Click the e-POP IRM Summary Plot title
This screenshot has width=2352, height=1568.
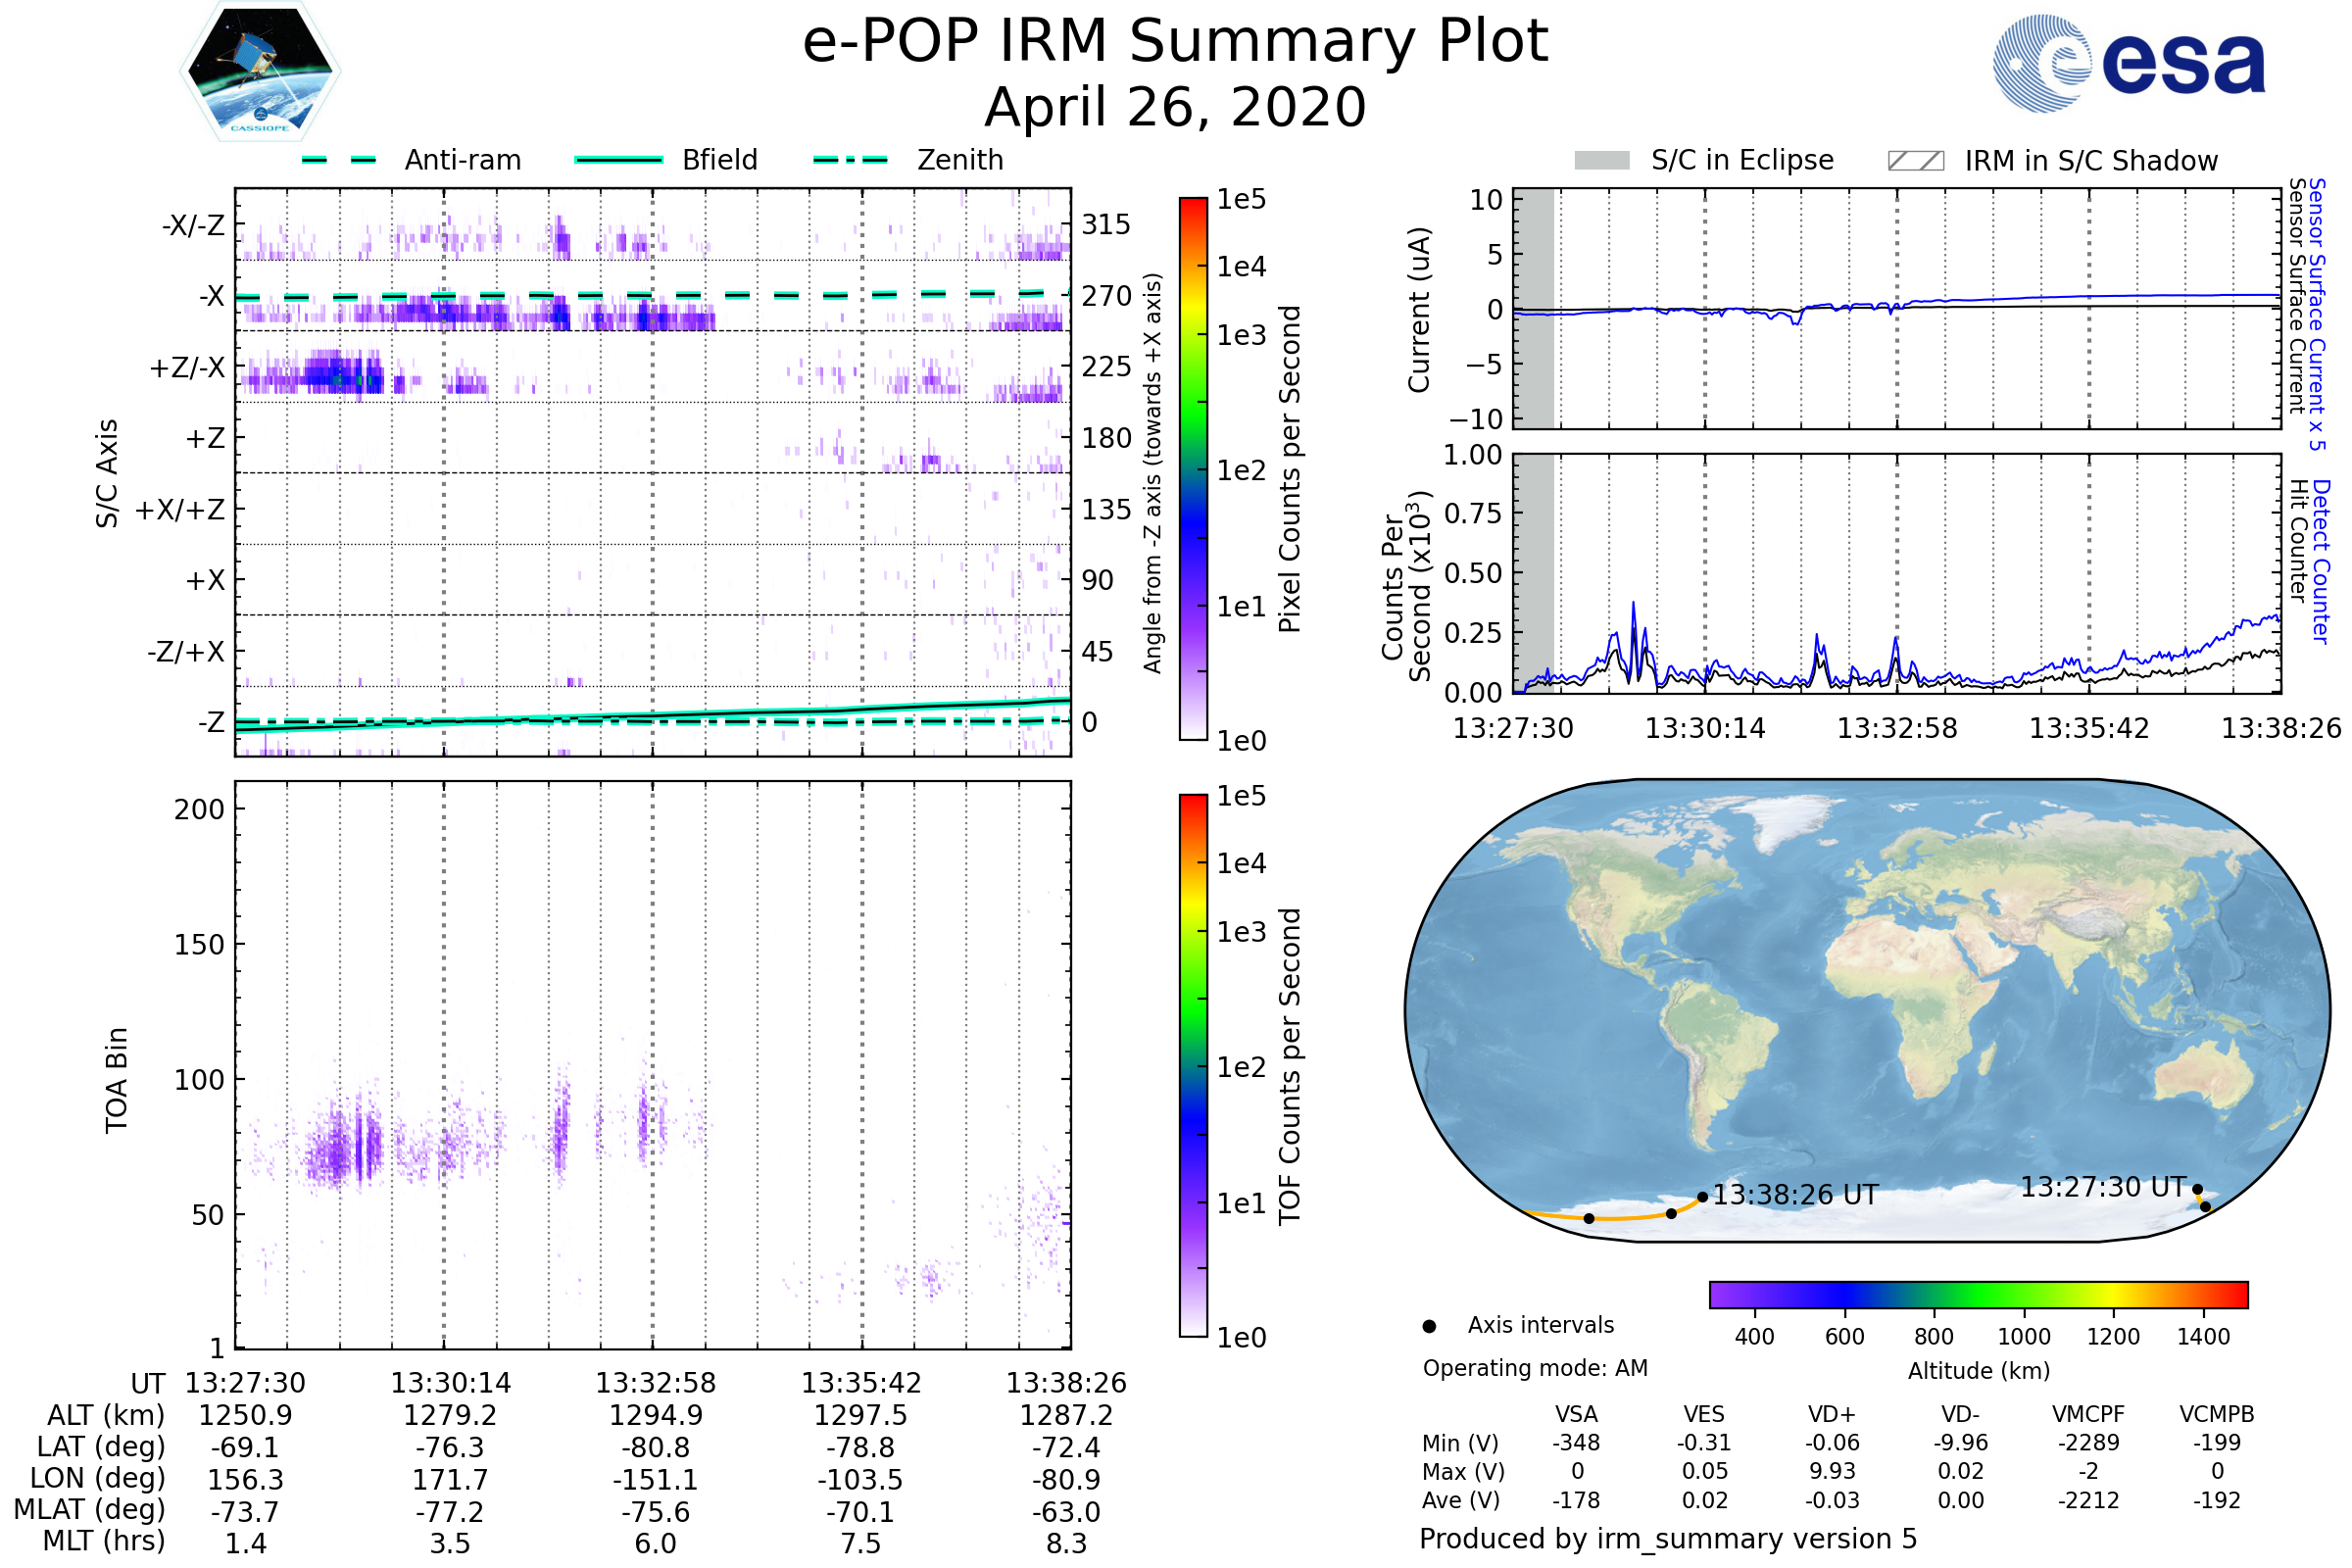click(x=1175, y=42)
